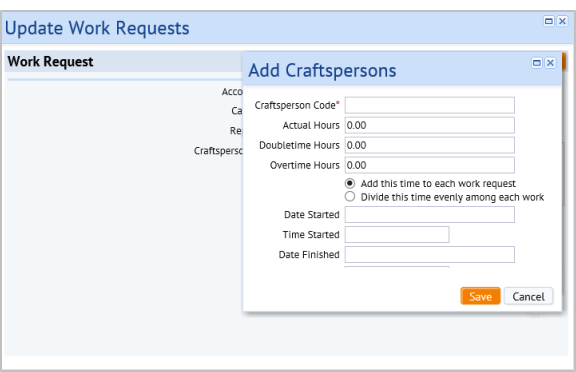Save the craftsperson entry
Viewport: 576px width, 372px height.
coord(480,296)
